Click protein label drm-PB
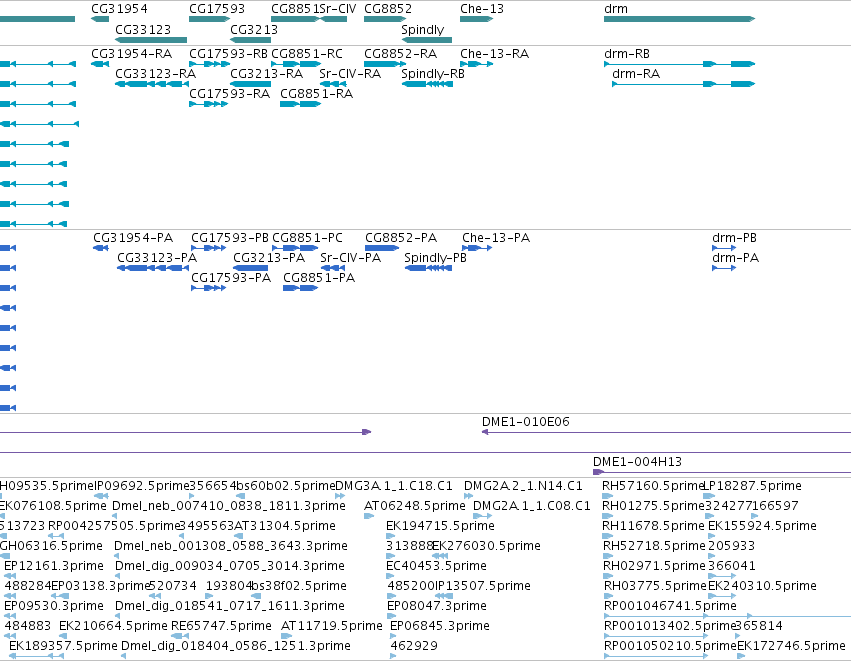 point(734,238)
